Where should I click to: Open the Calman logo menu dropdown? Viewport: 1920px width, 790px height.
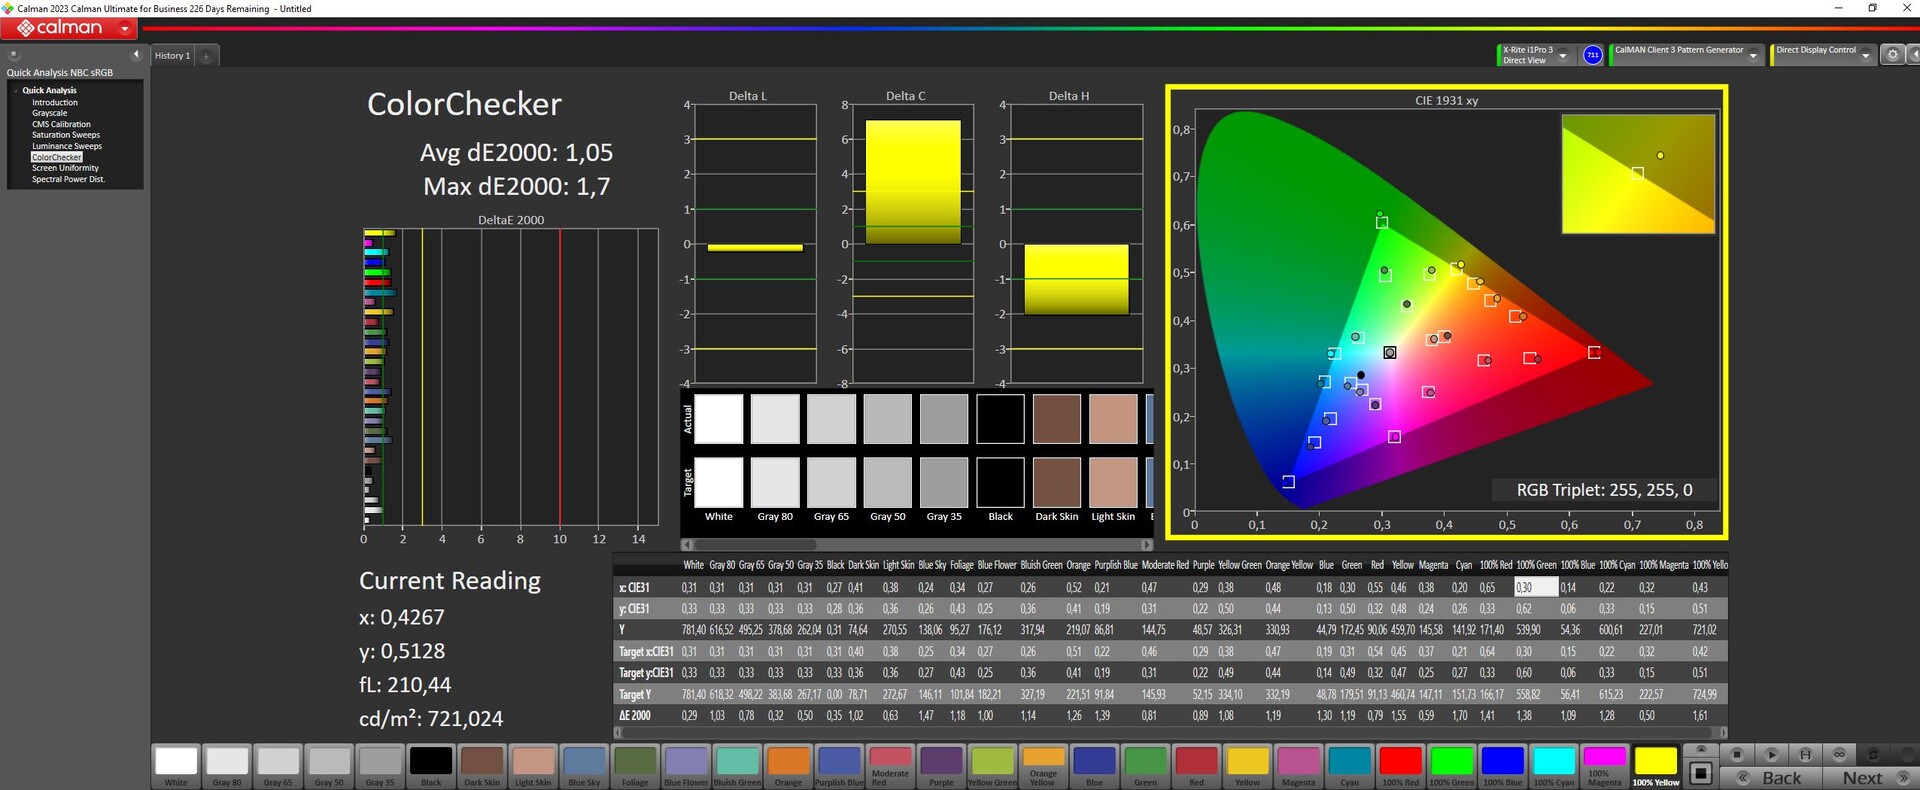point(125,29)
